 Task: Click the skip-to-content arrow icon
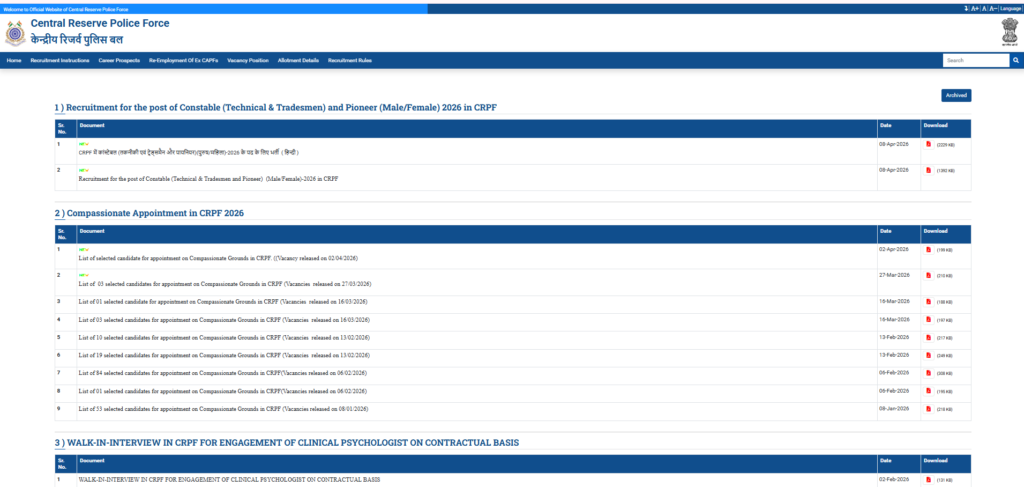click(x=966, y=8)
